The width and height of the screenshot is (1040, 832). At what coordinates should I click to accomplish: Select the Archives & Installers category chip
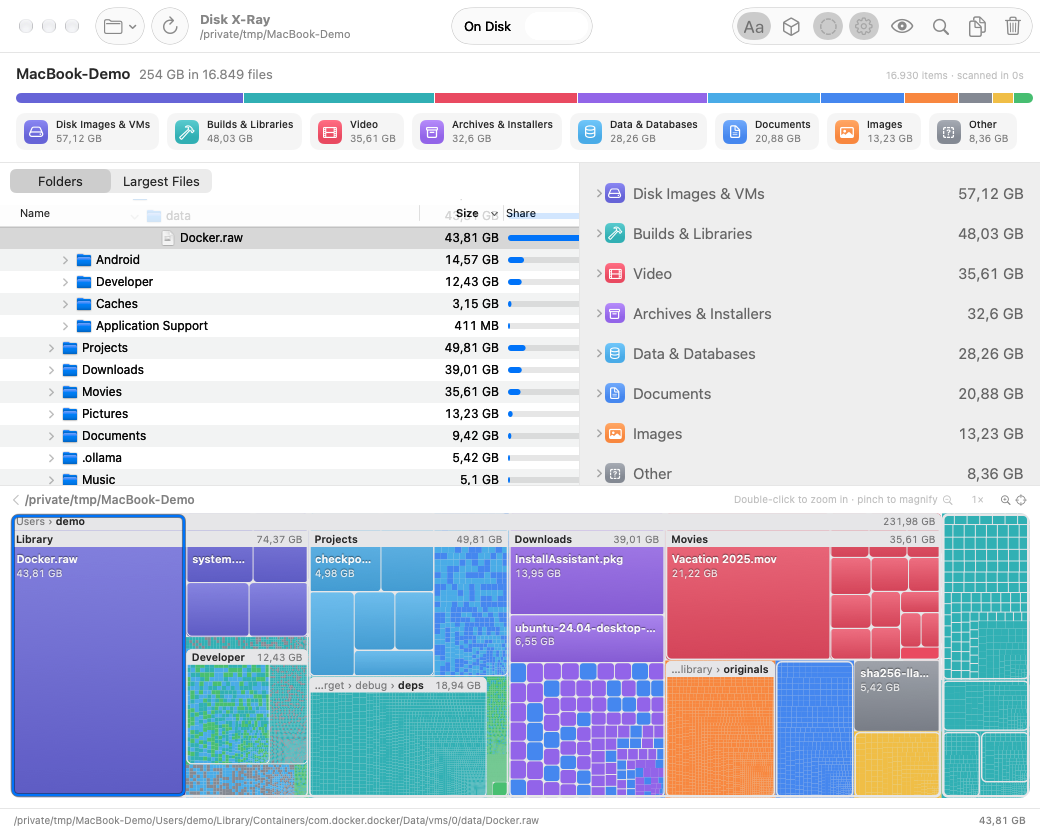point(487,131)
